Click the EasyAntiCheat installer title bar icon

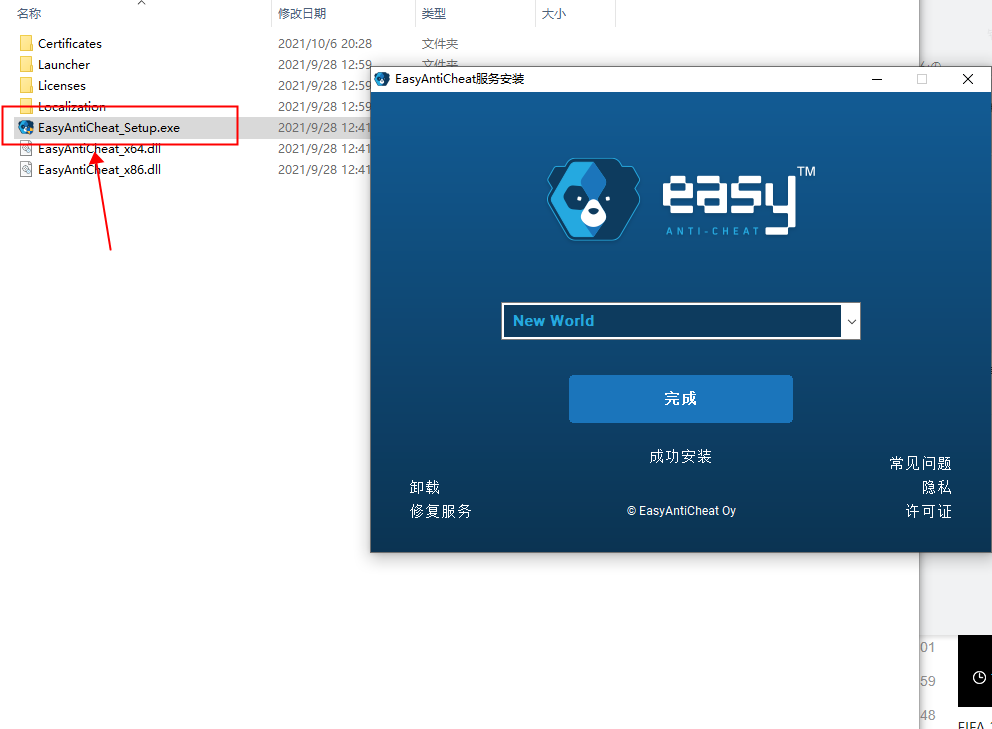tap(381, 79)
